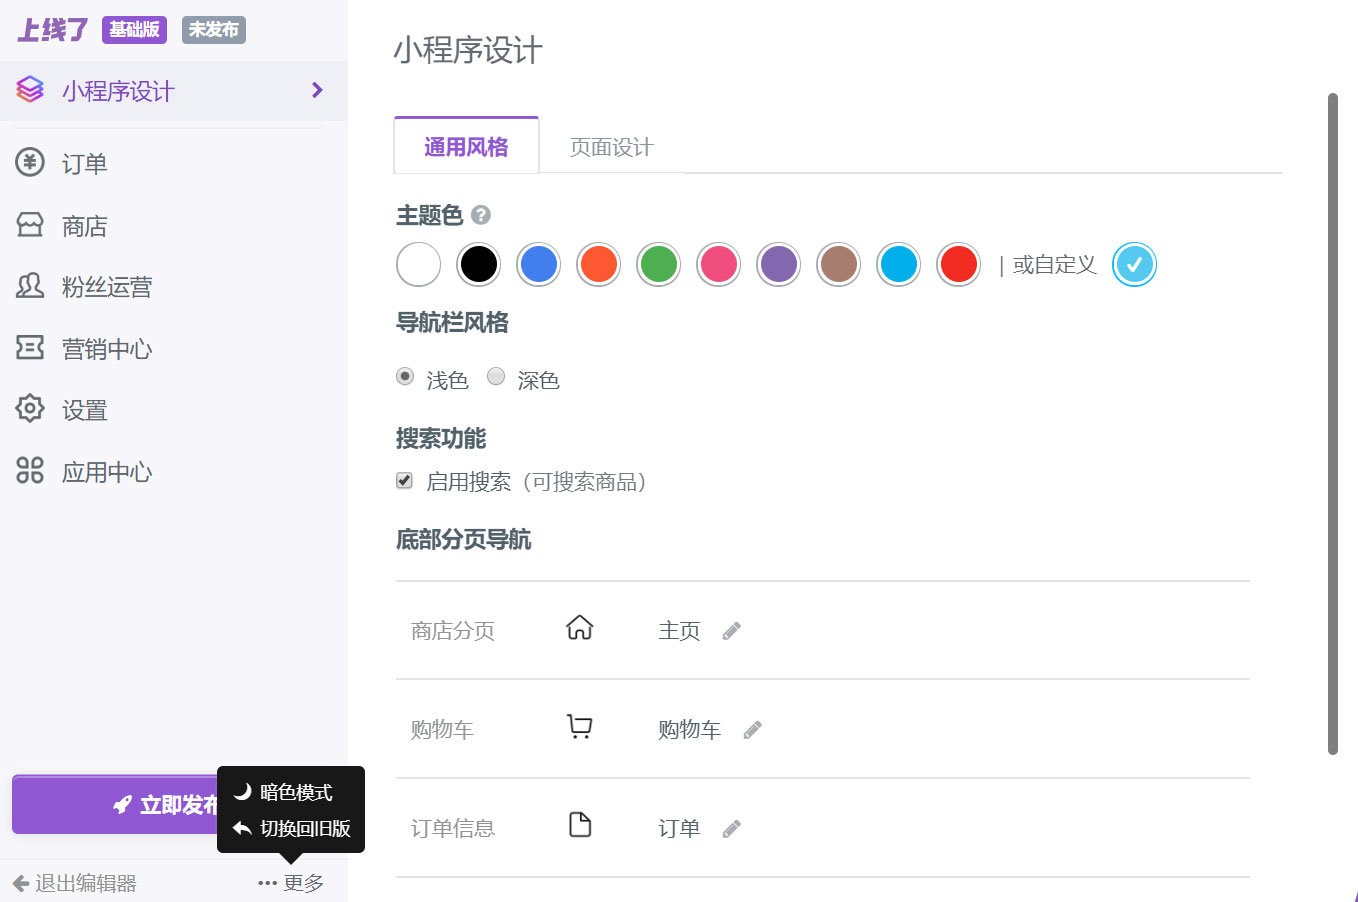Edit the 购物车 tab label pencil icon

point(752,729)
